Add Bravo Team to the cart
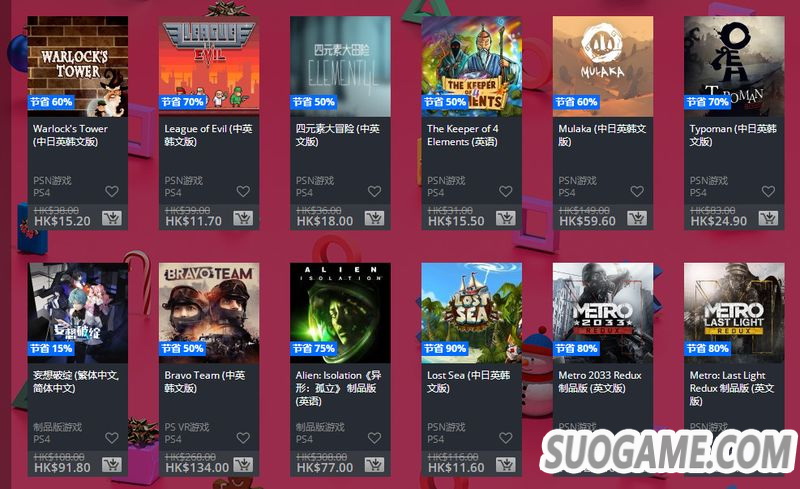 (243, 465)
